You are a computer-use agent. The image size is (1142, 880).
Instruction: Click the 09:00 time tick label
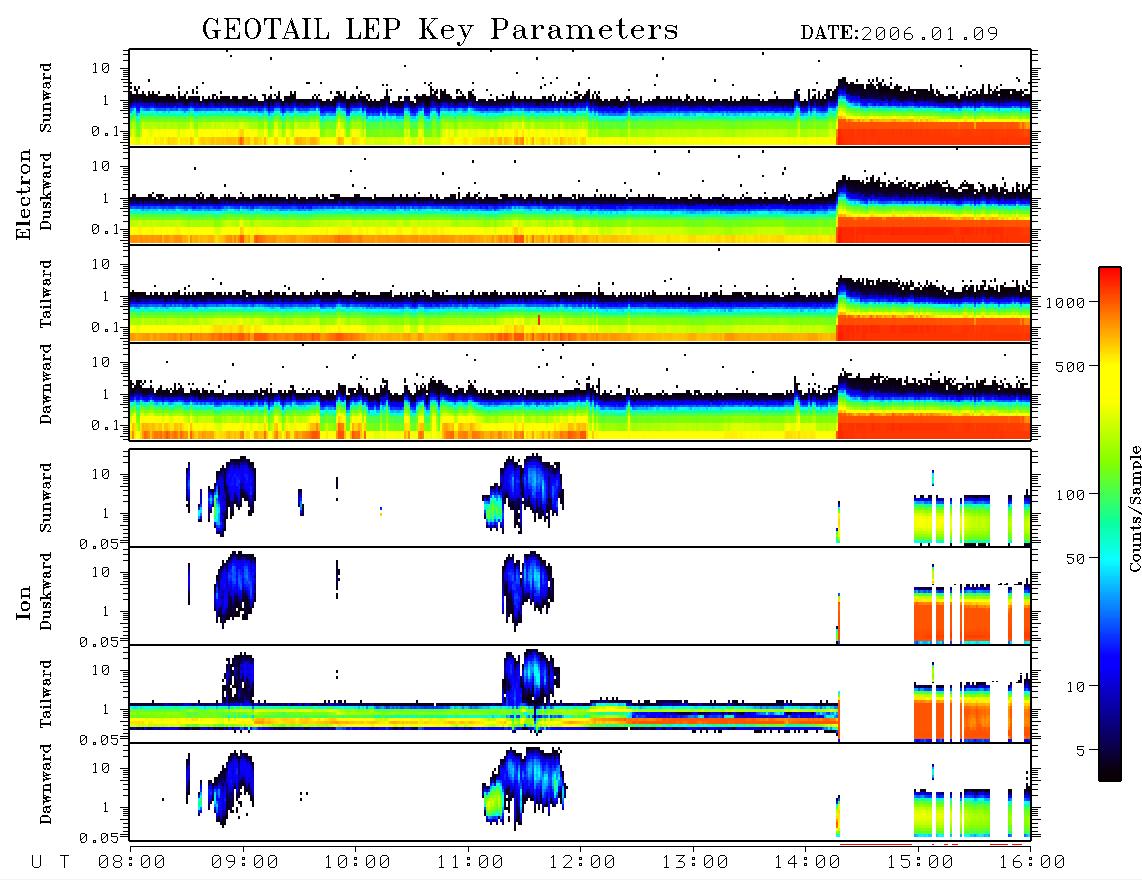click(x=245, y=863)
